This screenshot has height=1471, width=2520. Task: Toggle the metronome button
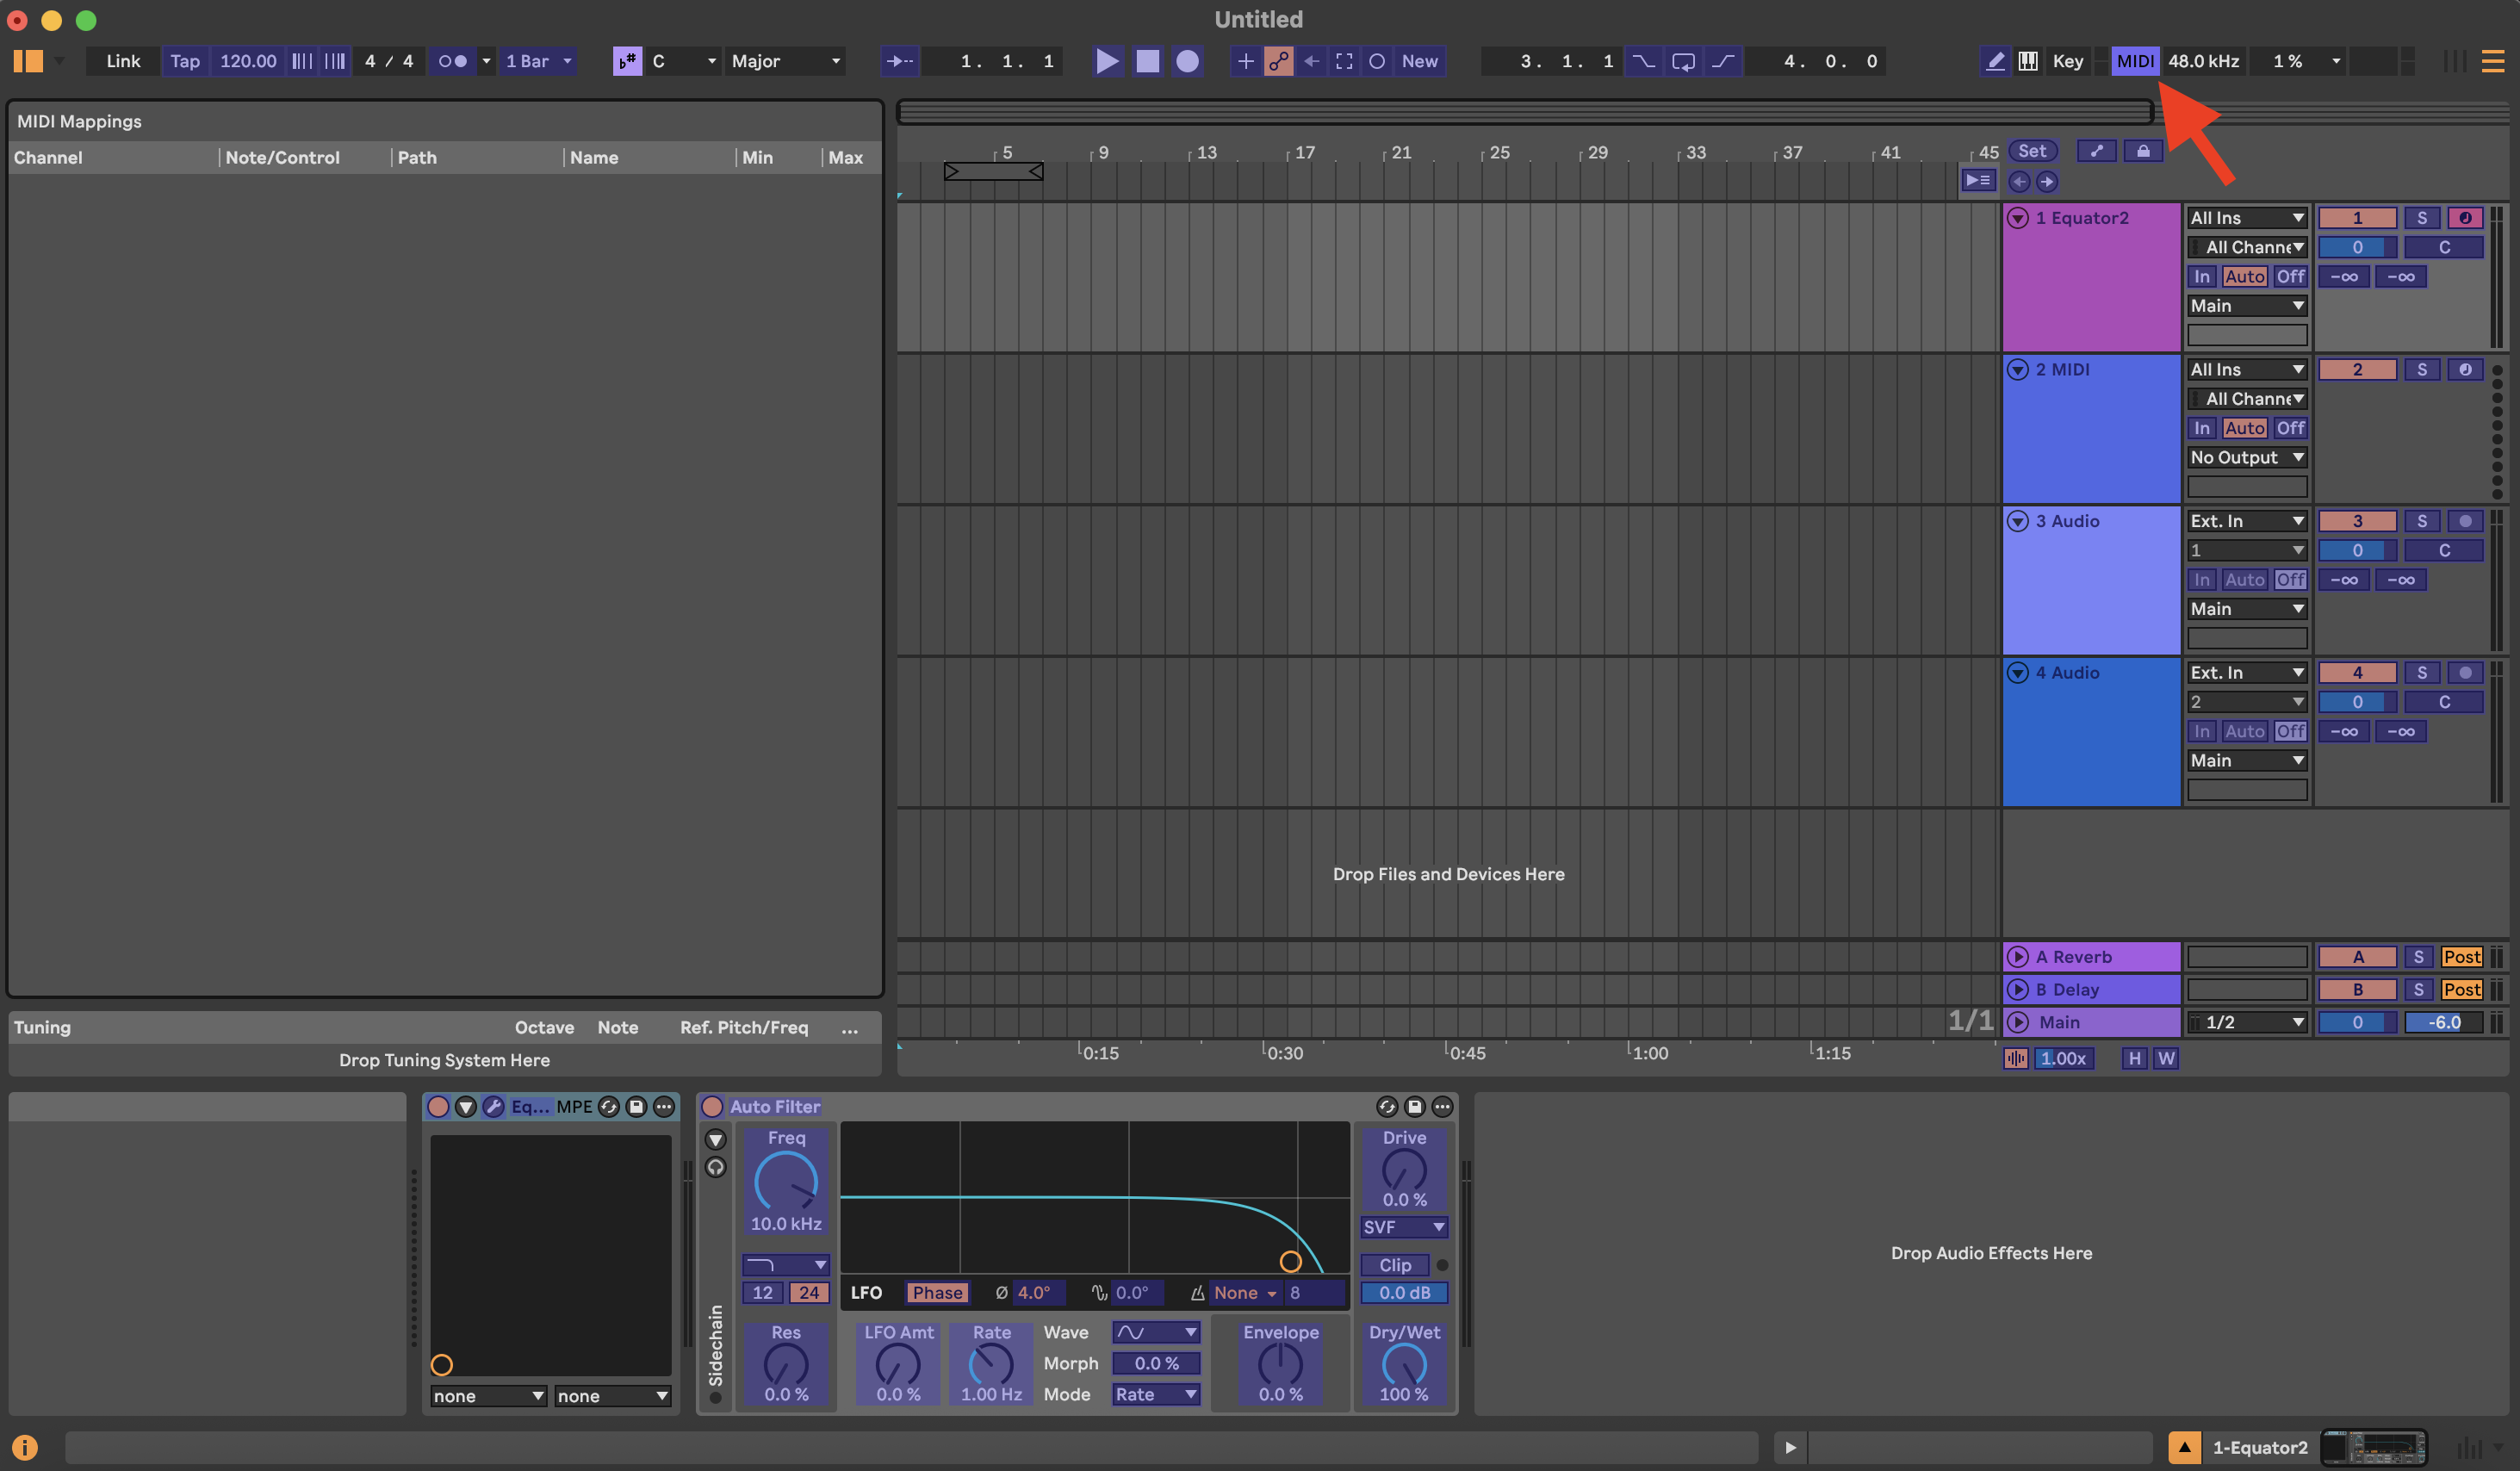coord(453,61)
